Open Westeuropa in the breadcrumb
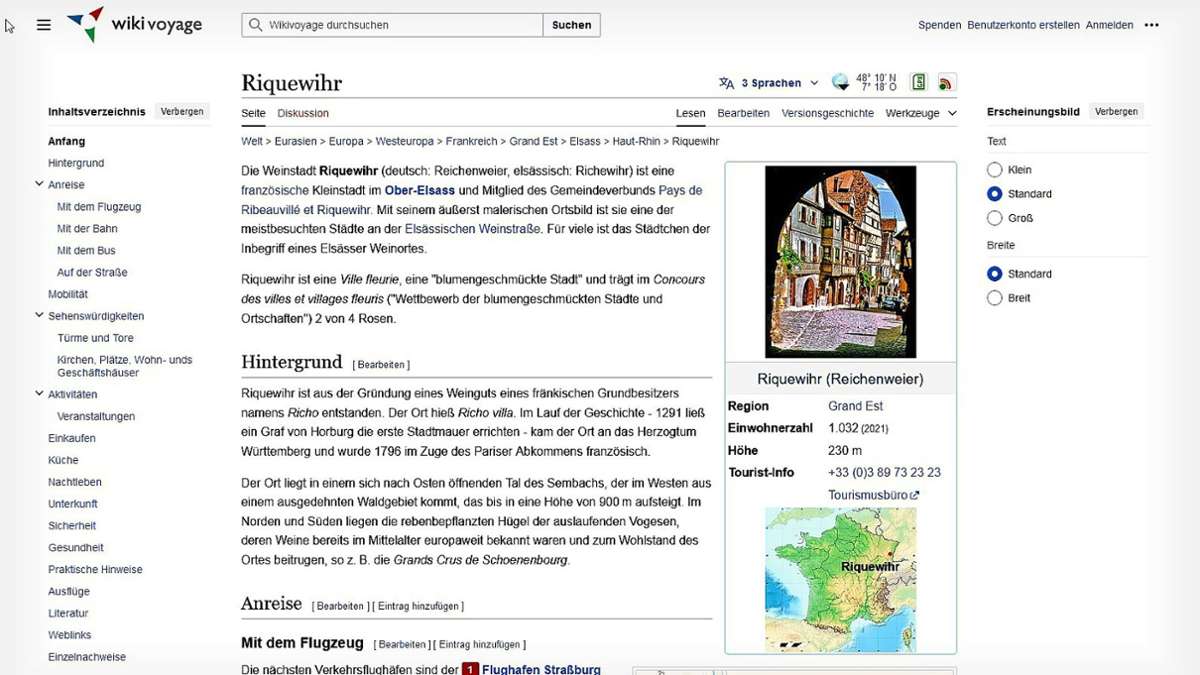 pos(404,142)
